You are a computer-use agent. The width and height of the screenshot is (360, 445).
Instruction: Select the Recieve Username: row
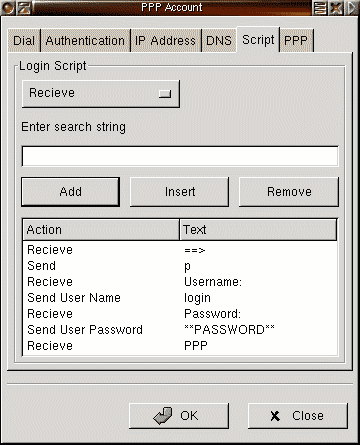click(x=180, y=282)
